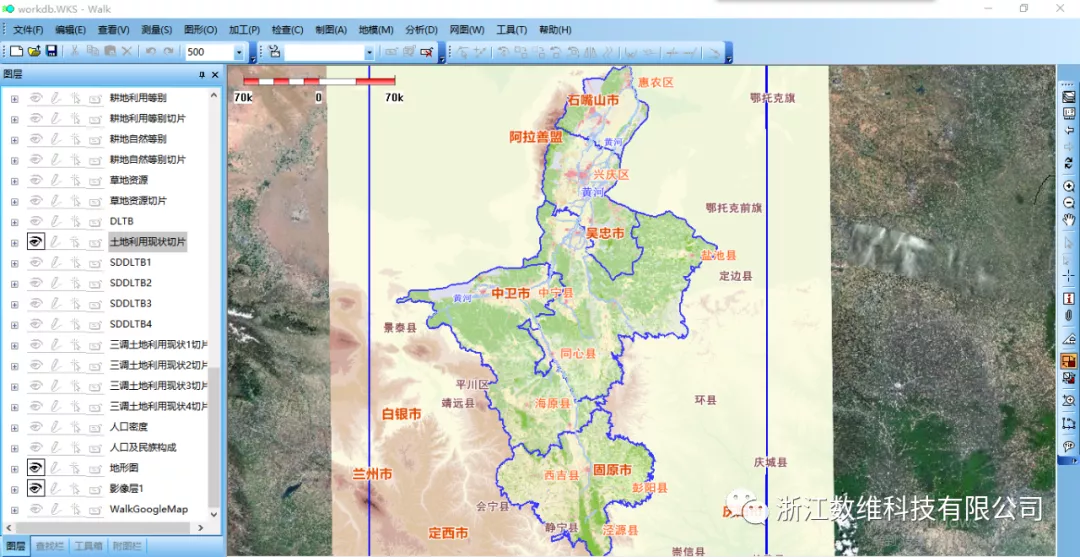This screenshot has height=557, width=1080.
Task: Click the Delete X icon
Action: click(x=127, y=52)
